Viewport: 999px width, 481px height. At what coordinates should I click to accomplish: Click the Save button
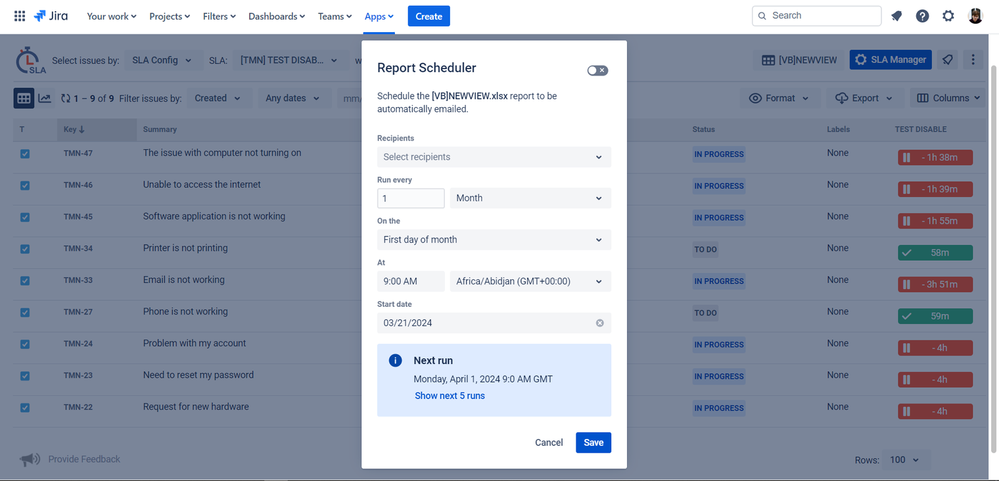tap(593, 443)
